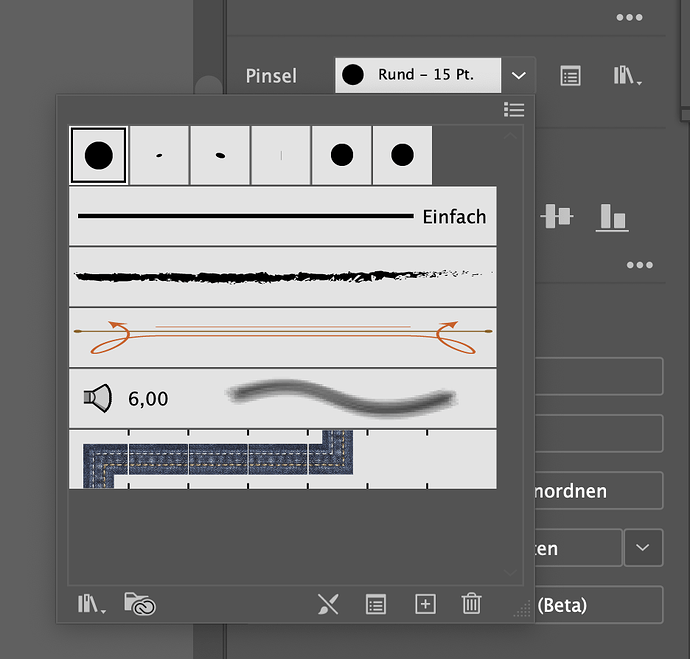Open brush libraries menu in panel footer
The image size is (690, 659).
click(x=92, y=604)
